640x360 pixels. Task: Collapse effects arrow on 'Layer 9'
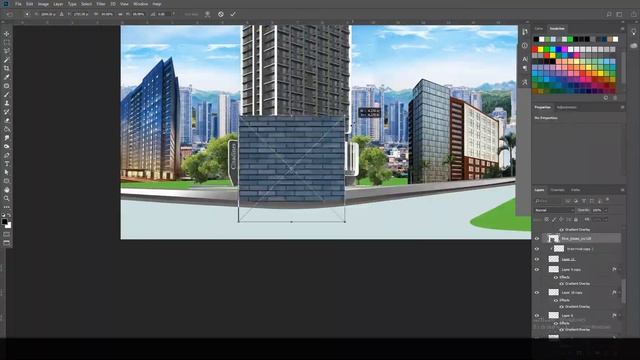[620, 316]
